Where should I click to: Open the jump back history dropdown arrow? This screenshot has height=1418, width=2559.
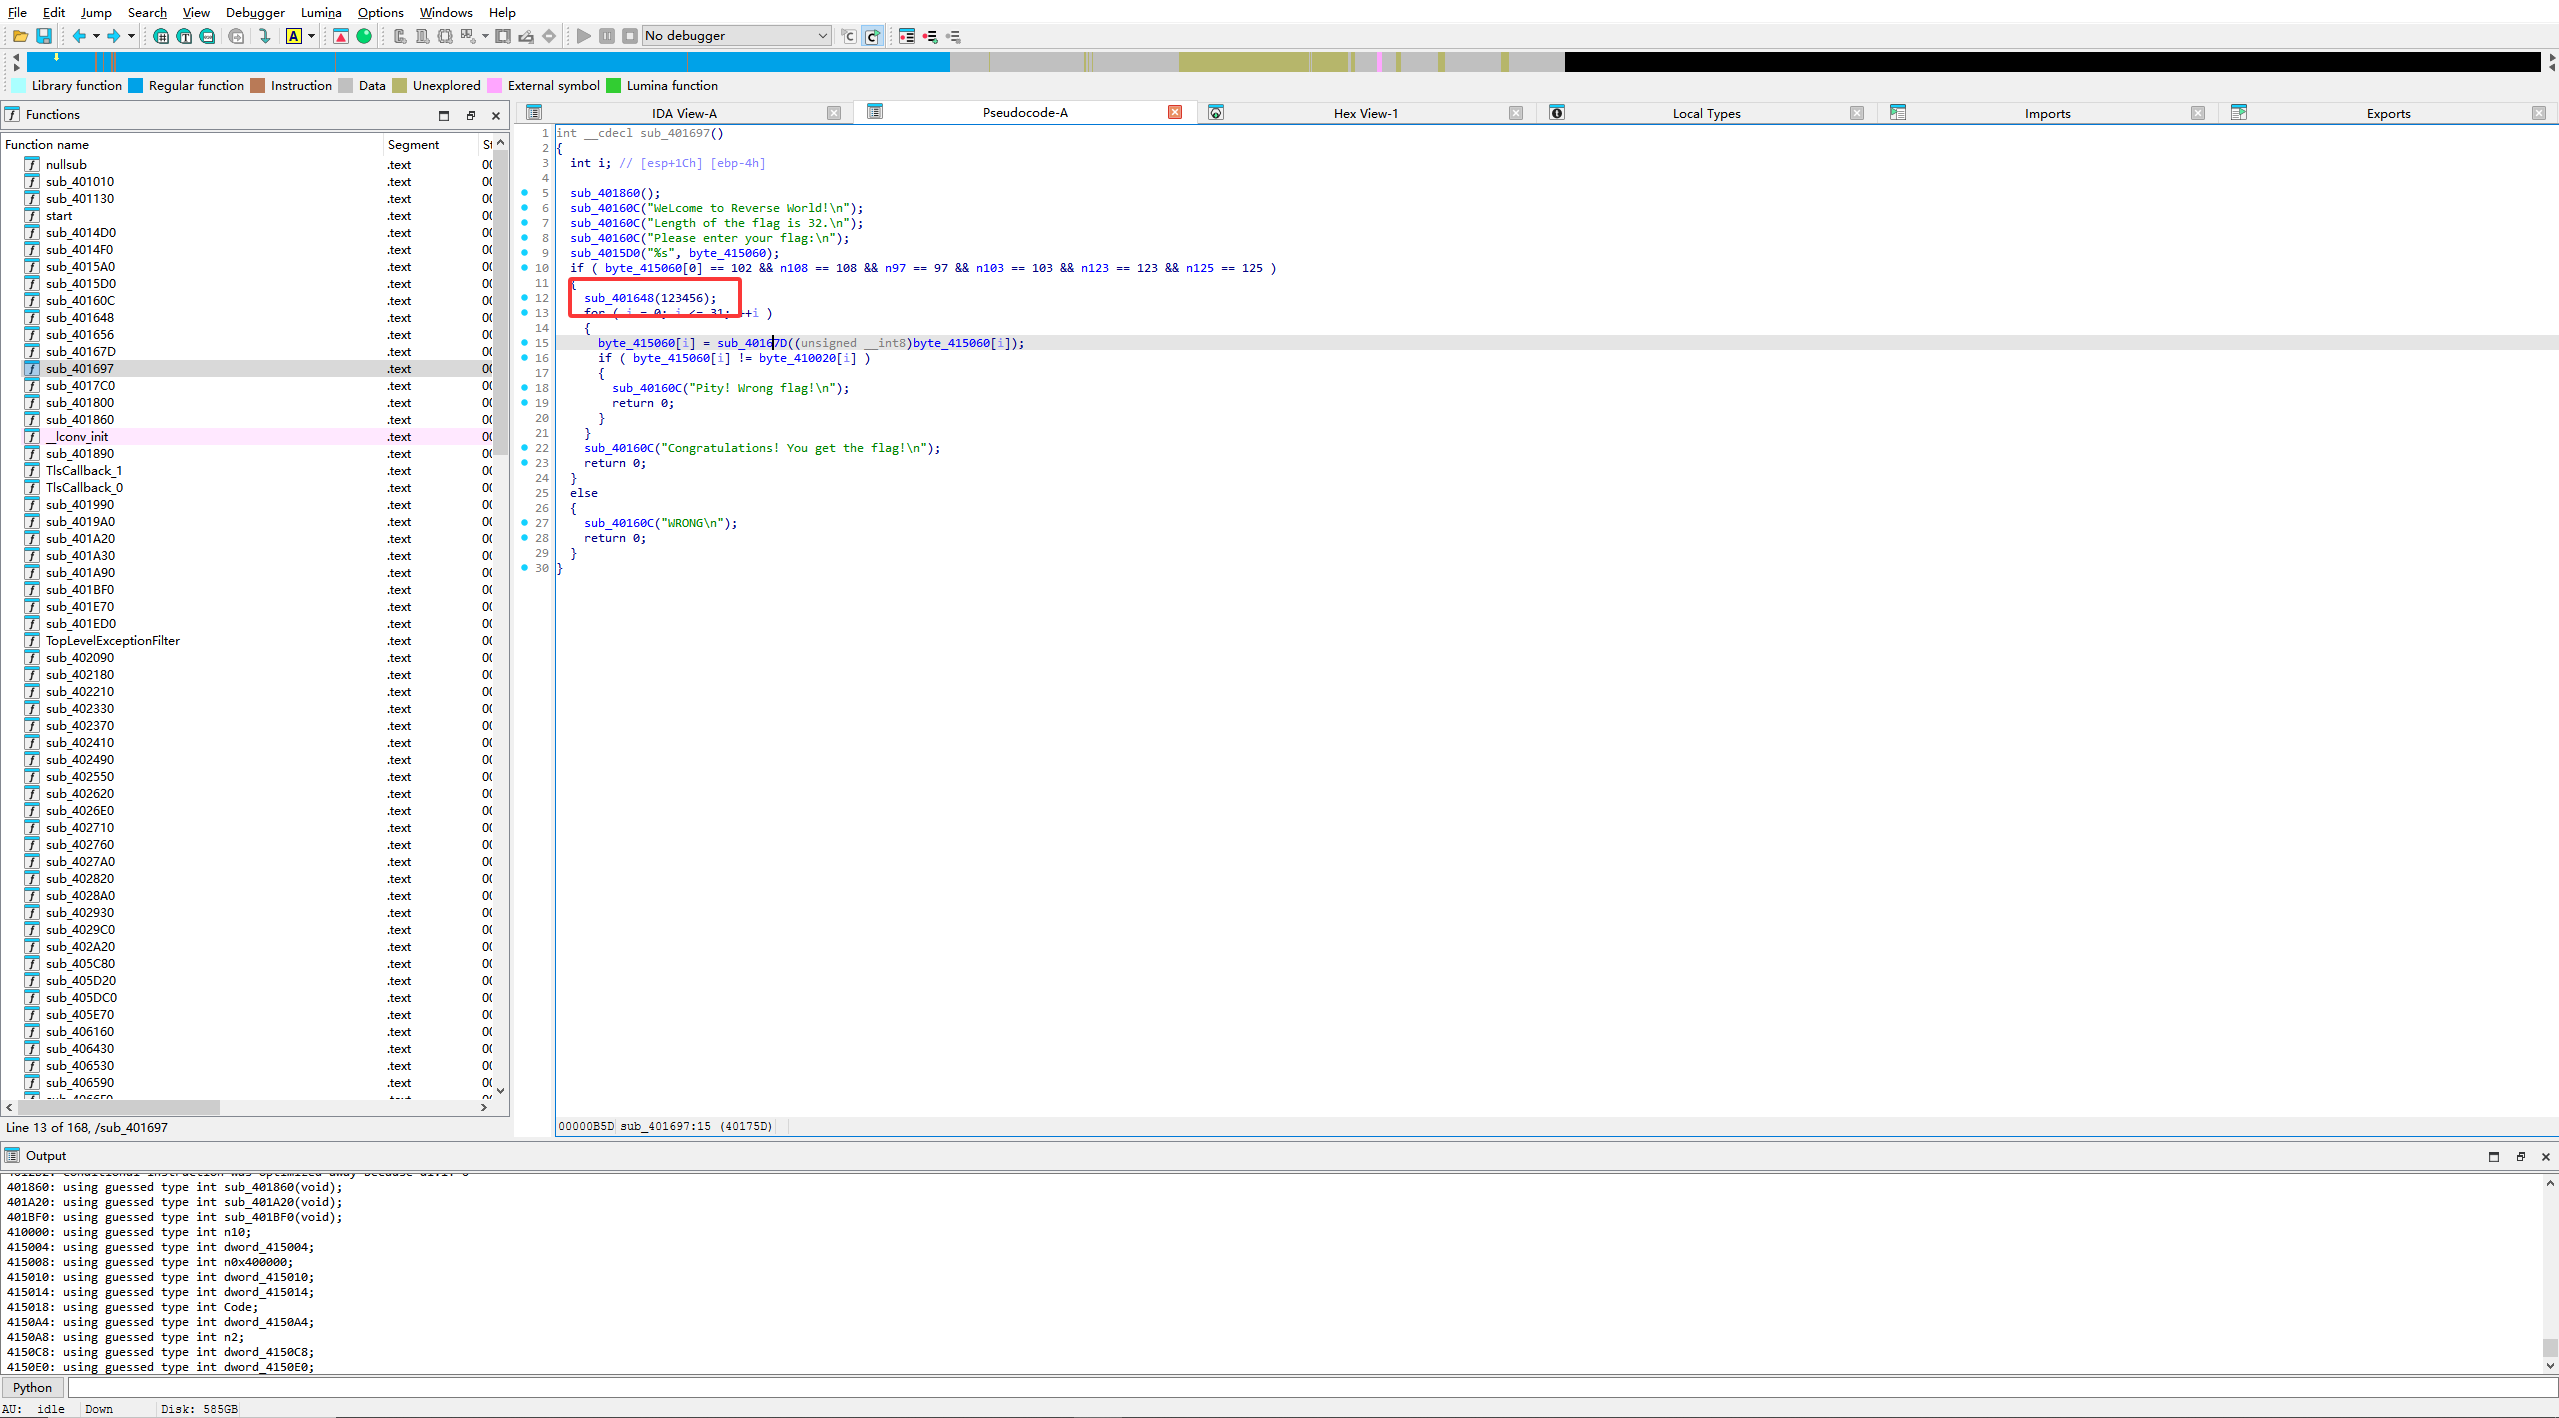pyautogui.click(x=96, y=36)
